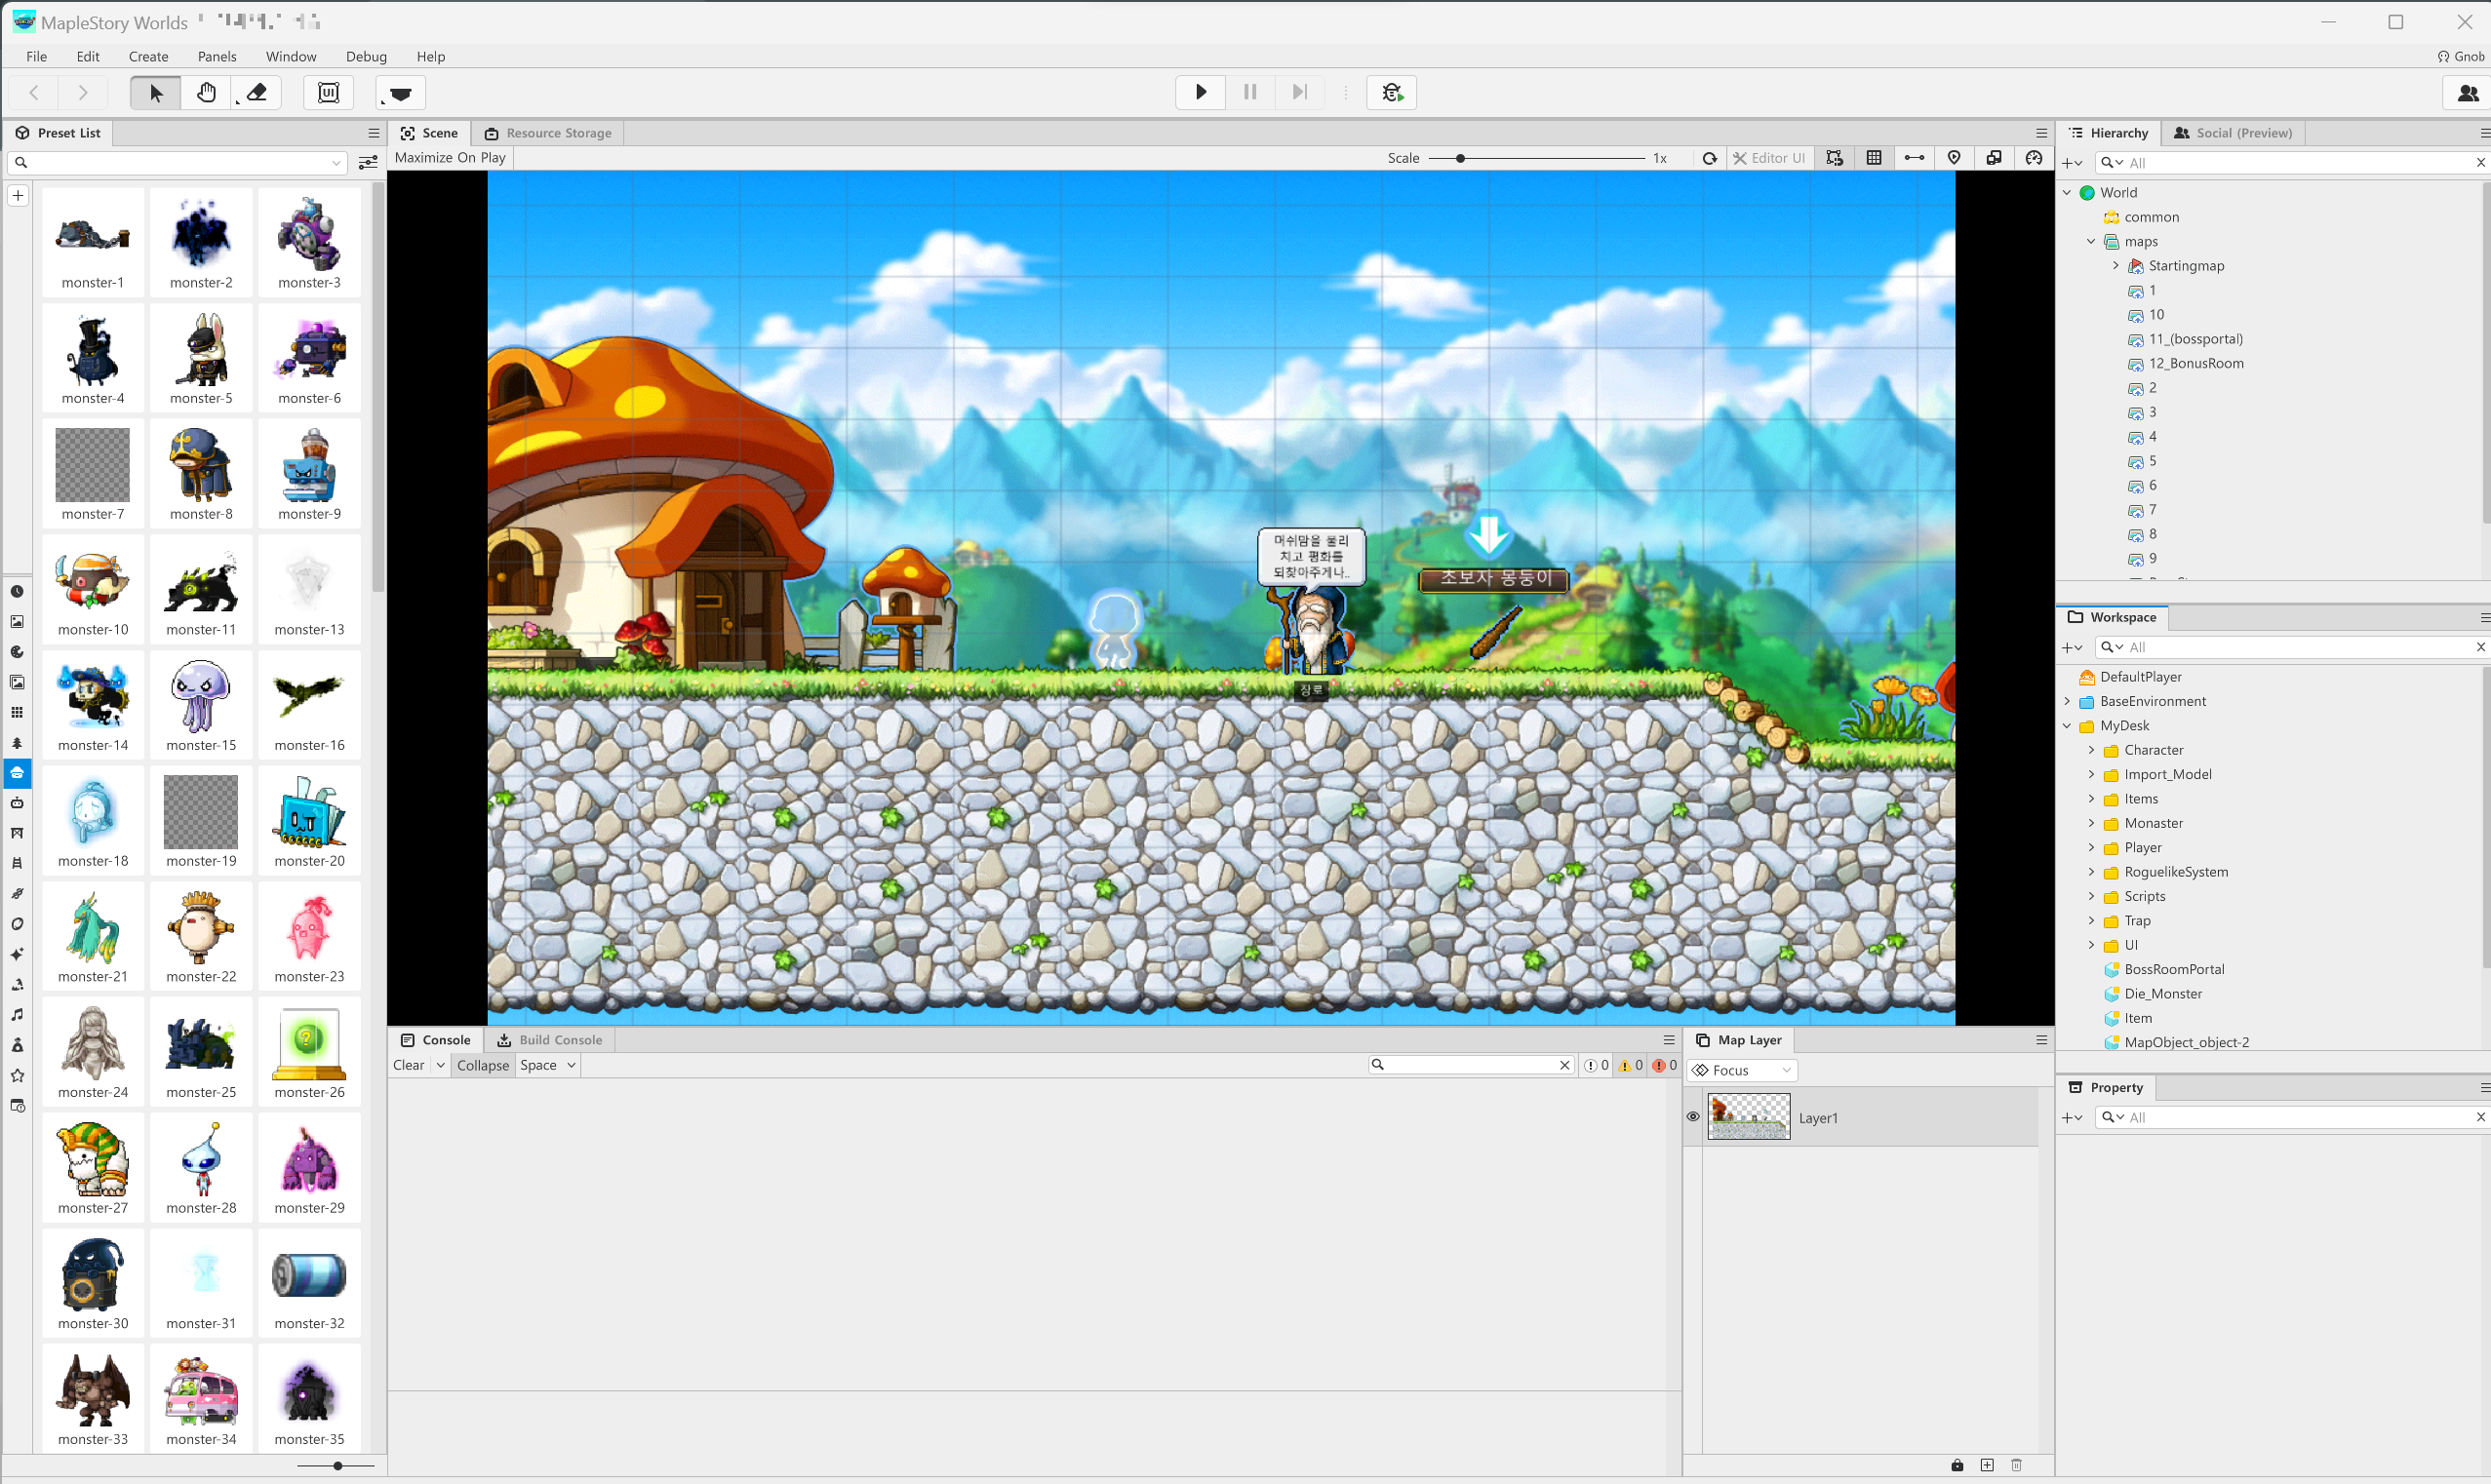Choose the eraser tool
The width and height of the screenshot is (2491, 1484).
257,93
